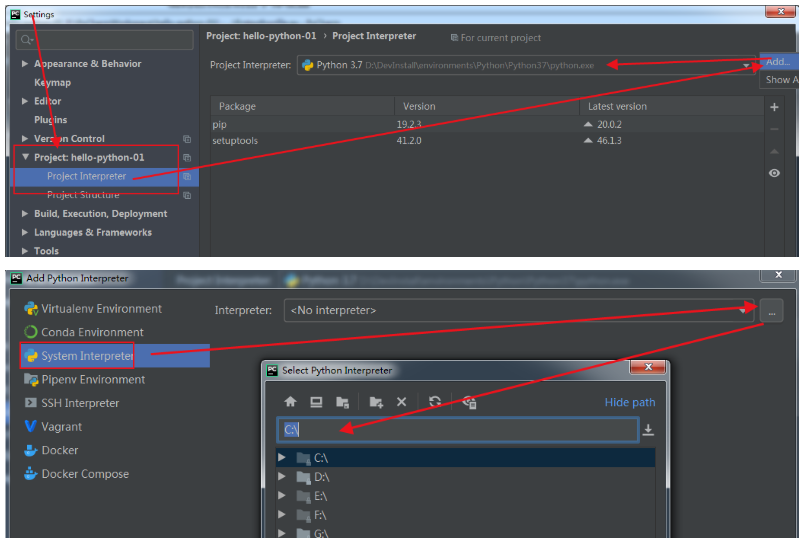
Task: Open the Project Interpreter dropdown
Action: 745,65
